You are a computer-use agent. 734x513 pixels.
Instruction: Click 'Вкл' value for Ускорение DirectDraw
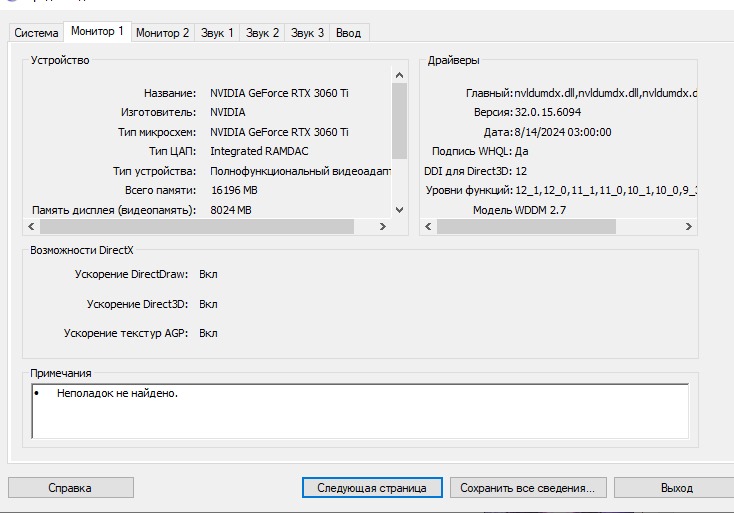[208, 274]
